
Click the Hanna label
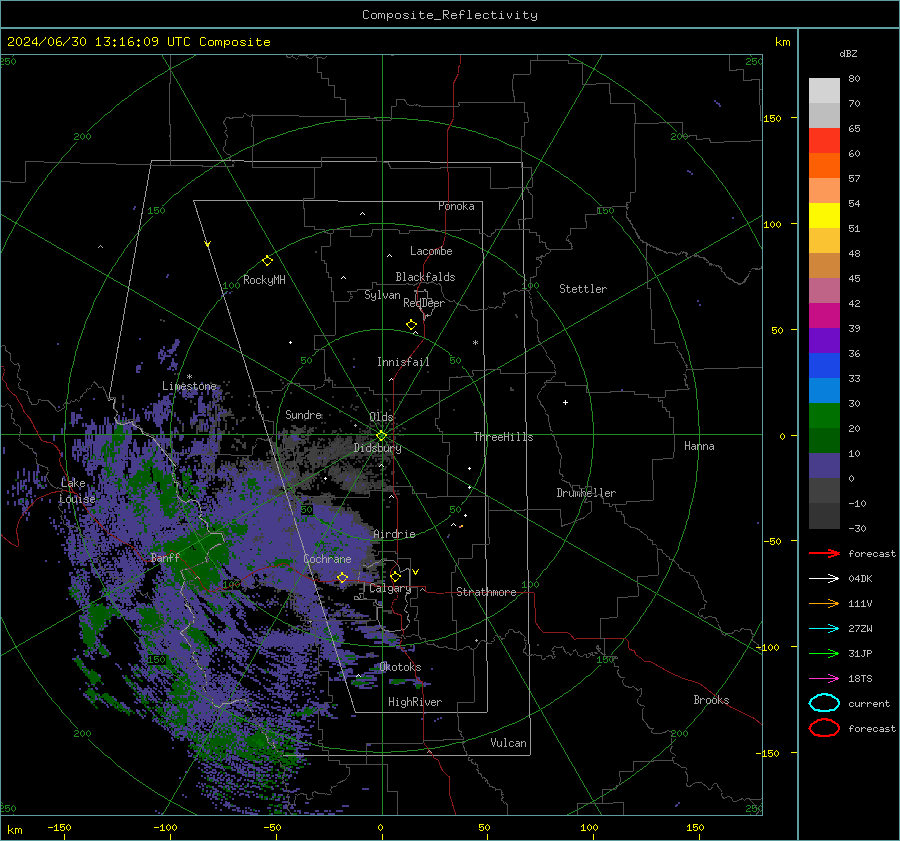tap(699, 446)
